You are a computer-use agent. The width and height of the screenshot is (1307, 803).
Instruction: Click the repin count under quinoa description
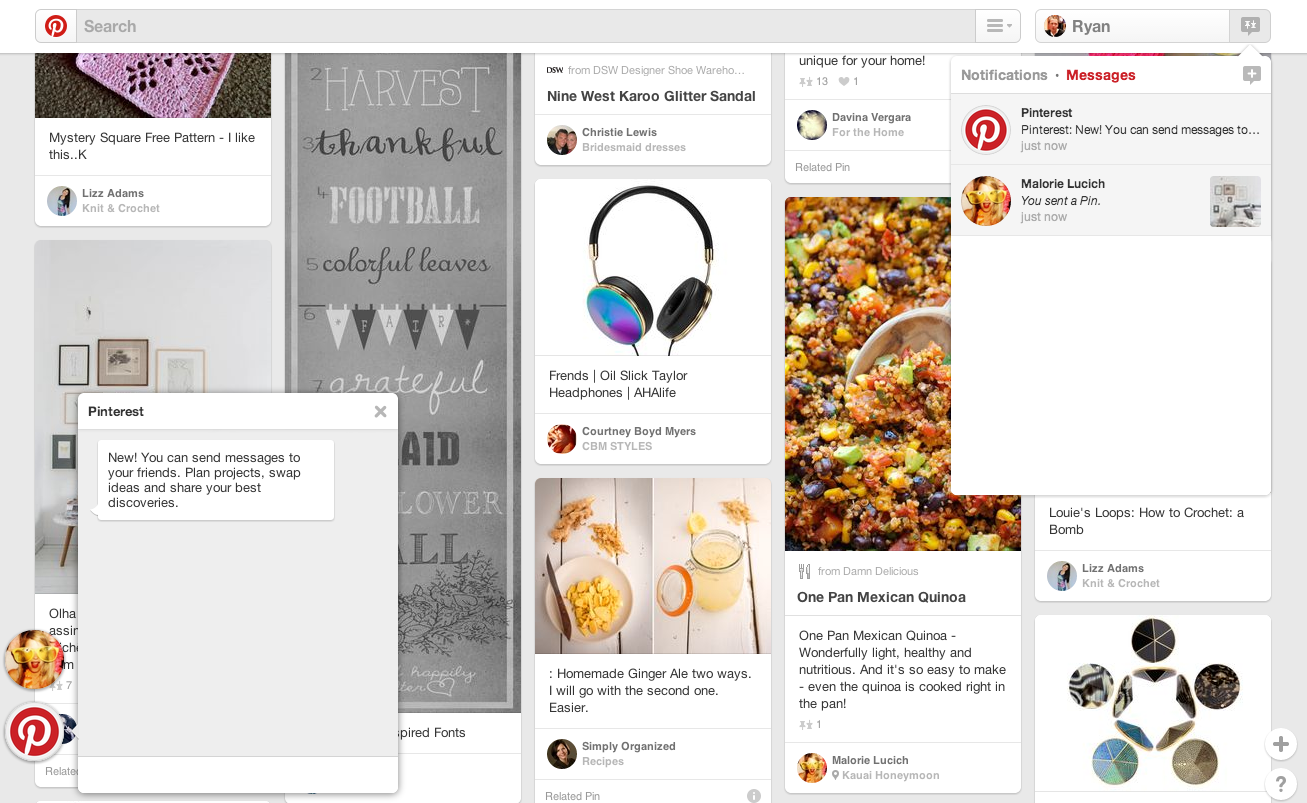click(810, 725)
